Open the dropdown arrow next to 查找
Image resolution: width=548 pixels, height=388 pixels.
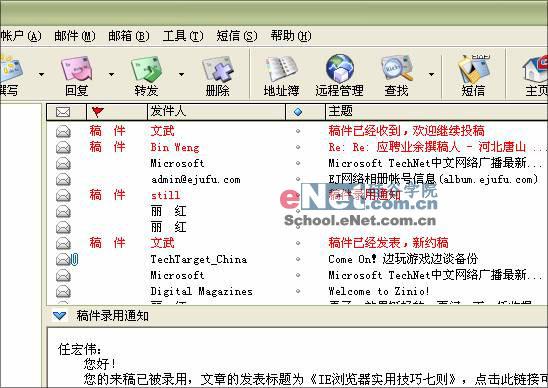pos(431,74)
